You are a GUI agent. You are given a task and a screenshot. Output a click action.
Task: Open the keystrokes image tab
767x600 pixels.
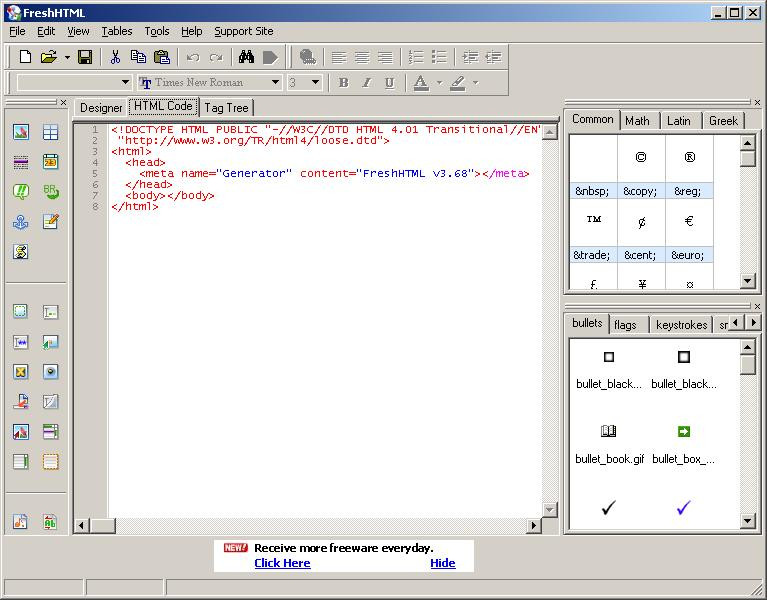pos(681,325)
